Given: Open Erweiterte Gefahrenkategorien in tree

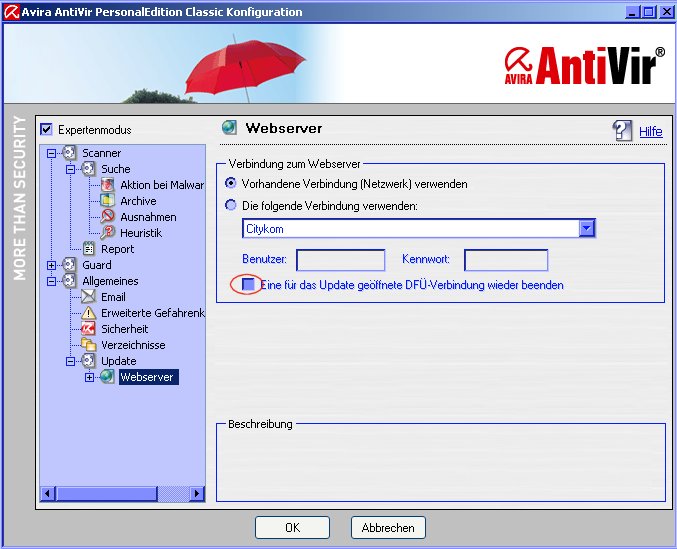Looking at the screenshot, I should tap(152, 312).
